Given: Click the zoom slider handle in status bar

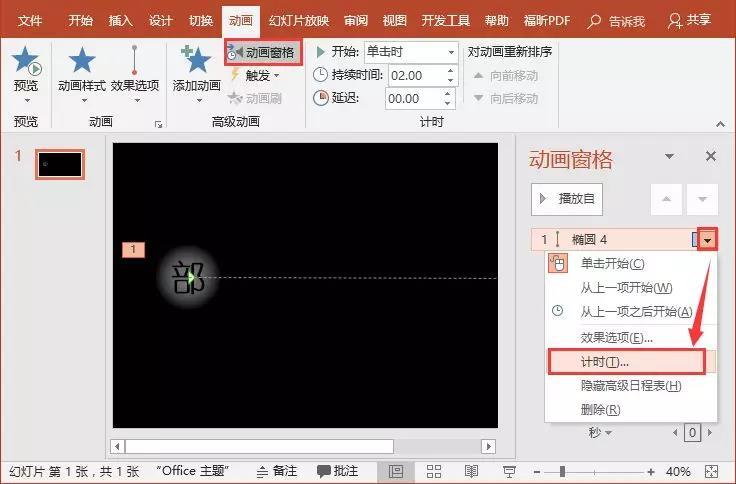Looking at the screenshot, I should tap(562, 471).
